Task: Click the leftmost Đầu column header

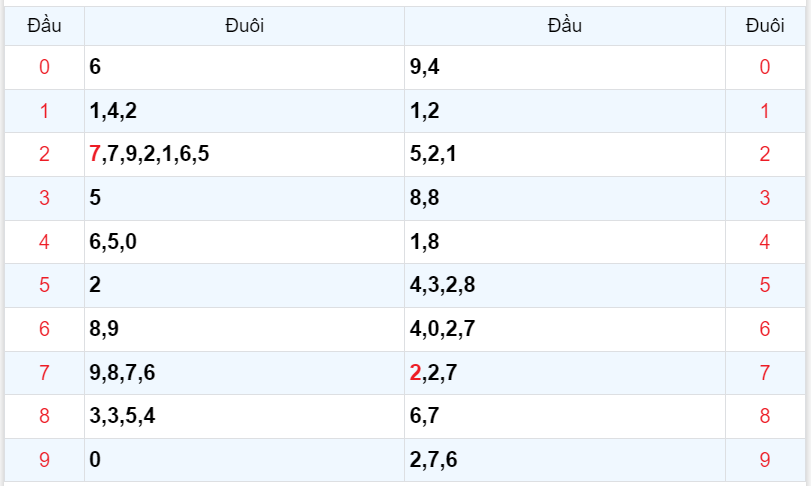Action: coord(44,26)
